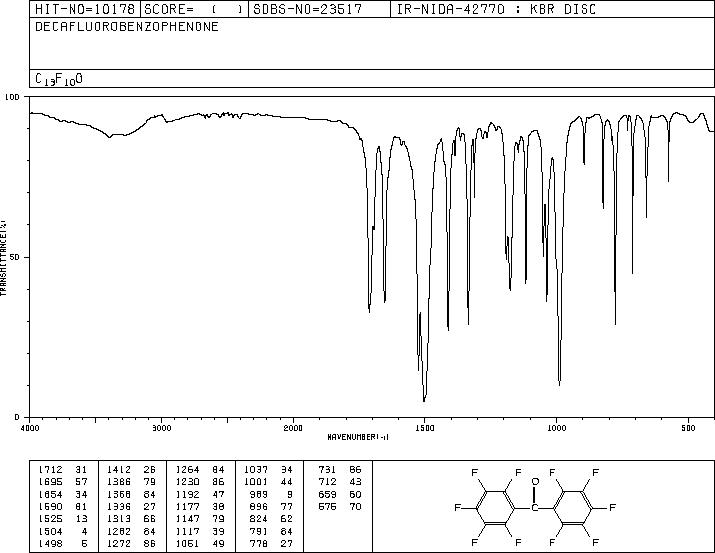
Task: Select the 1177 peak table entry
Action: coord(200,506)
